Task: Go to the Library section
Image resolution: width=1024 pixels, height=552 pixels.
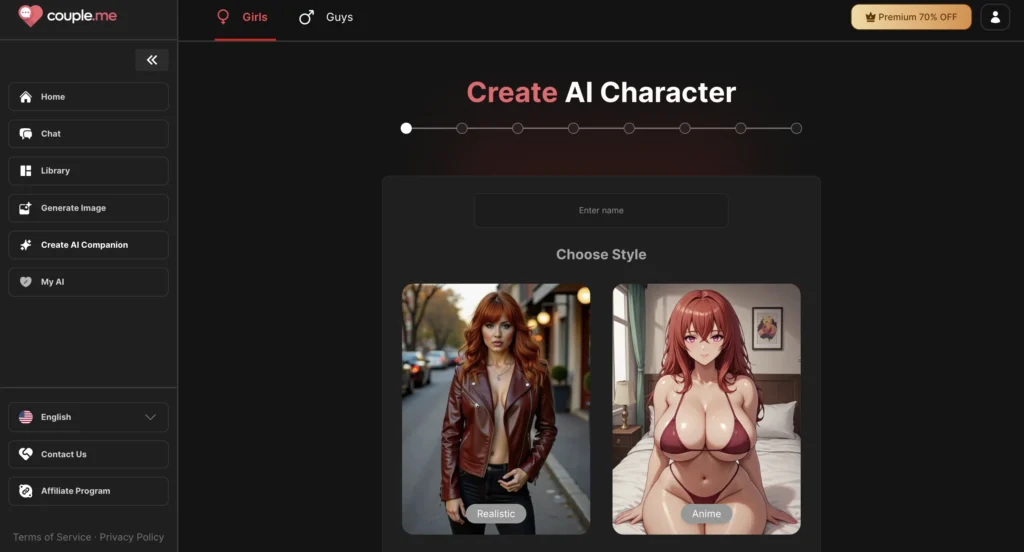Action: [x=88, y=171]
